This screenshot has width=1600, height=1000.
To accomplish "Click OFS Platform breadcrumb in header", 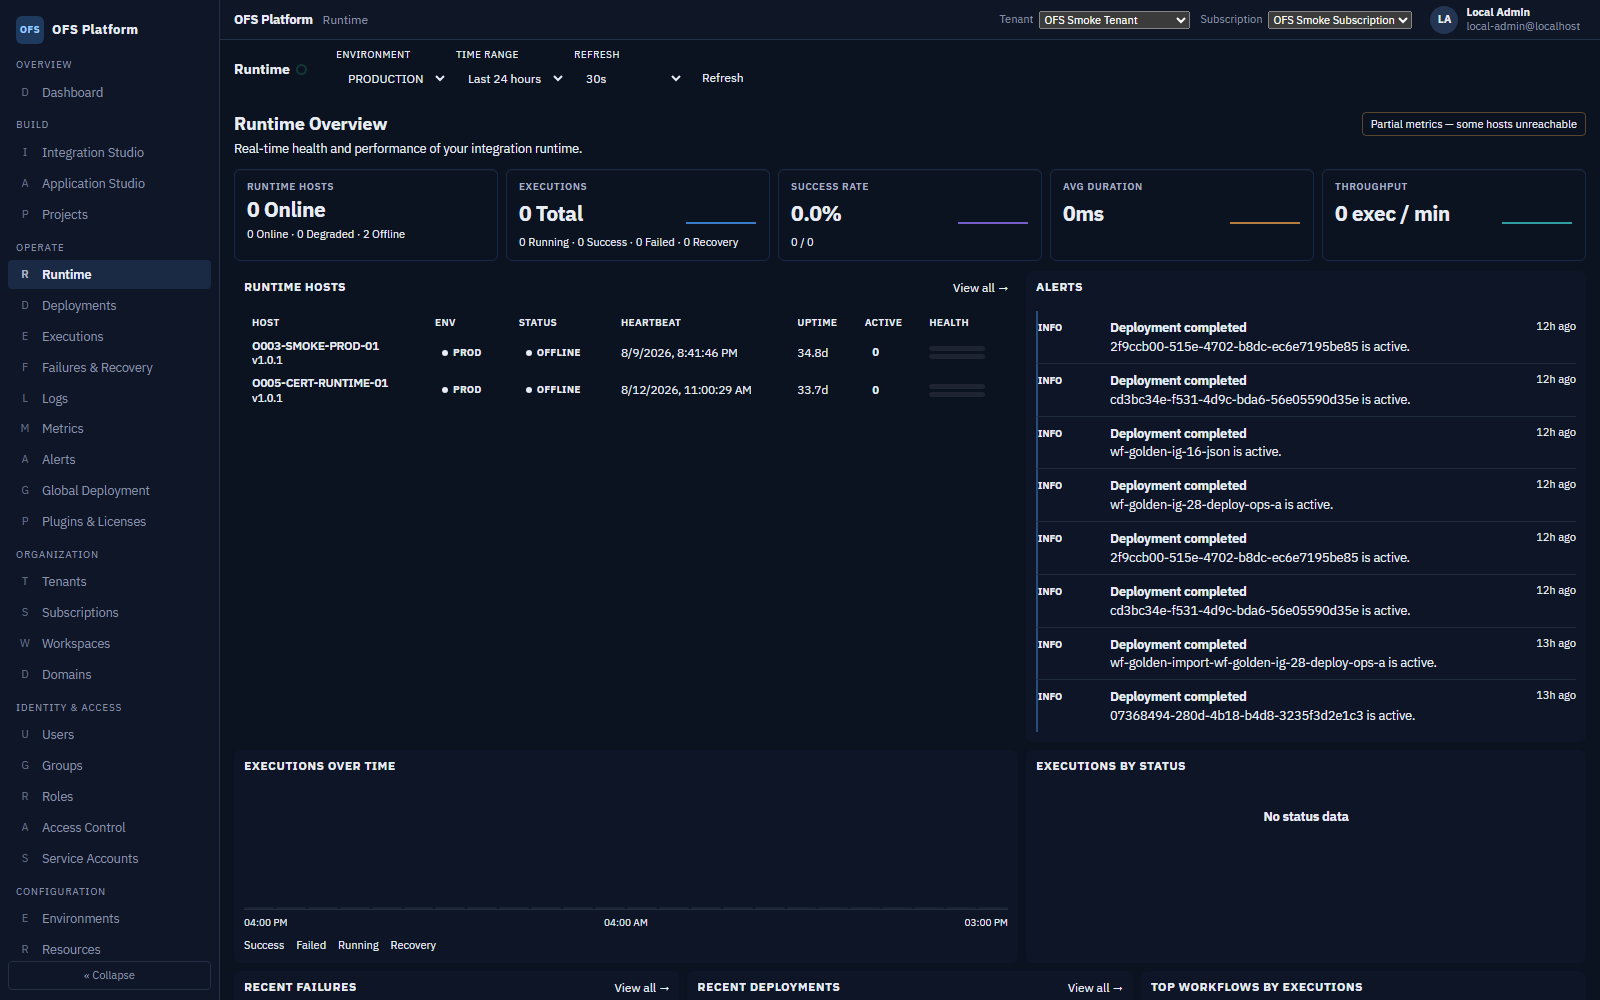I will point(273,19).
